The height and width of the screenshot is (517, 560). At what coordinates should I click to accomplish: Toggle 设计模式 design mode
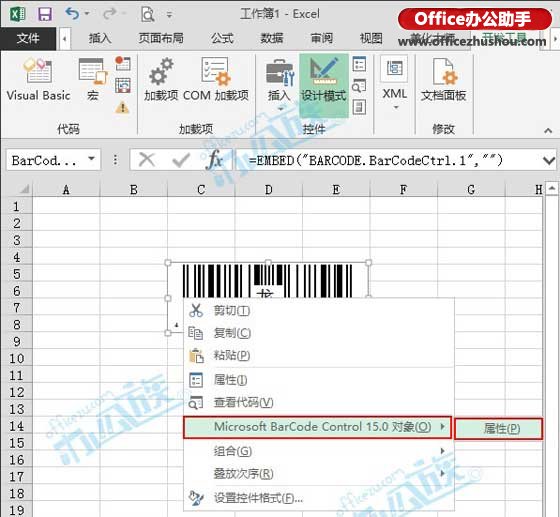324,86
